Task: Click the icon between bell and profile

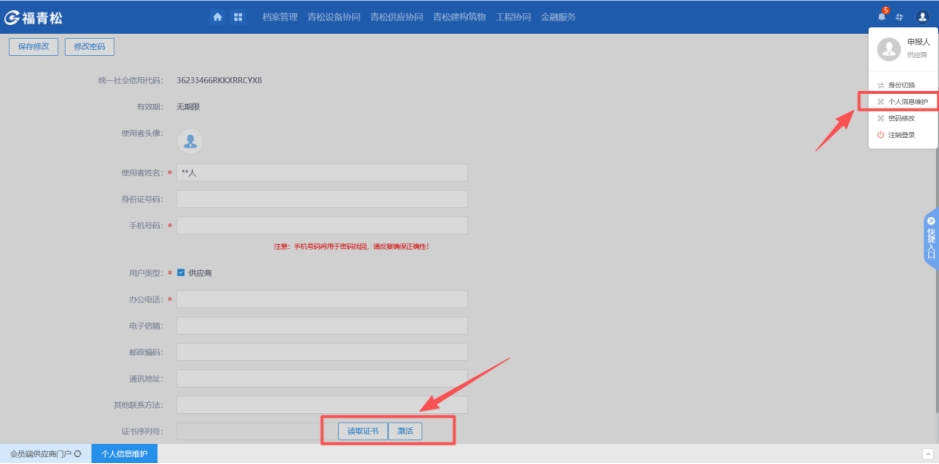Action: tap(900, 17)
